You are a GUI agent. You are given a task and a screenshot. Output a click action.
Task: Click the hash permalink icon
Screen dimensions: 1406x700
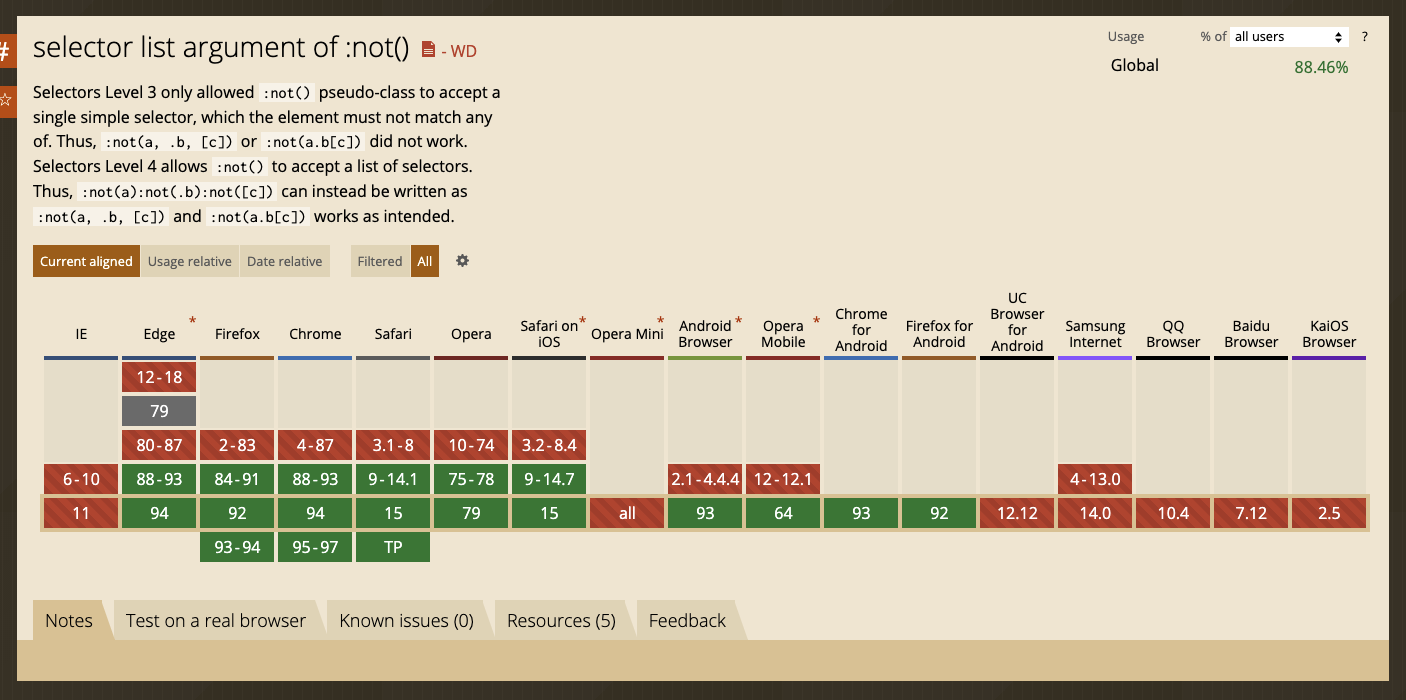pos(6,51)
